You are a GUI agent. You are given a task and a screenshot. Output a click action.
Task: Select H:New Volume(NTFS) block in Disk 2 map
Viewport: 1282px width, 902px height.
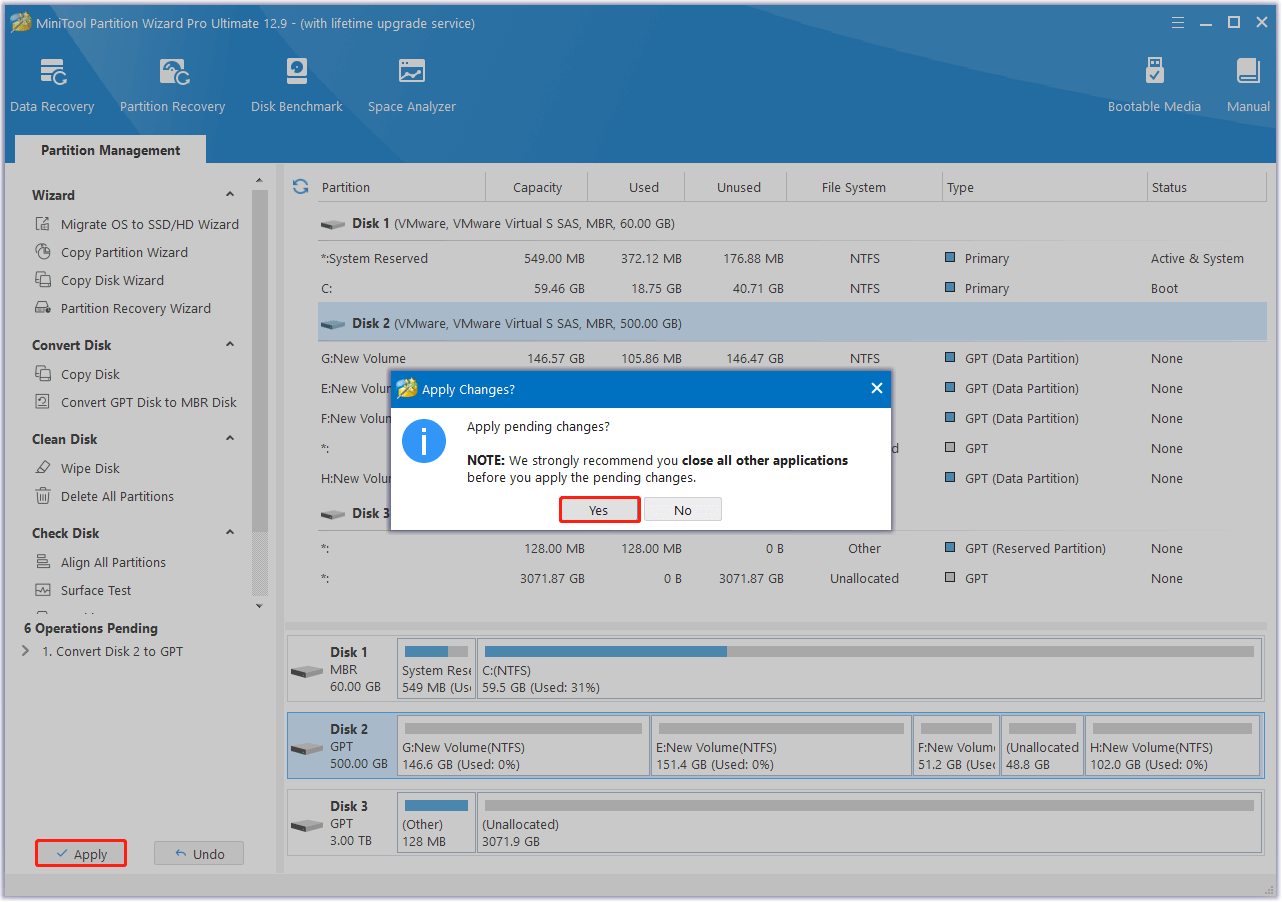(x=1173, y=745)
